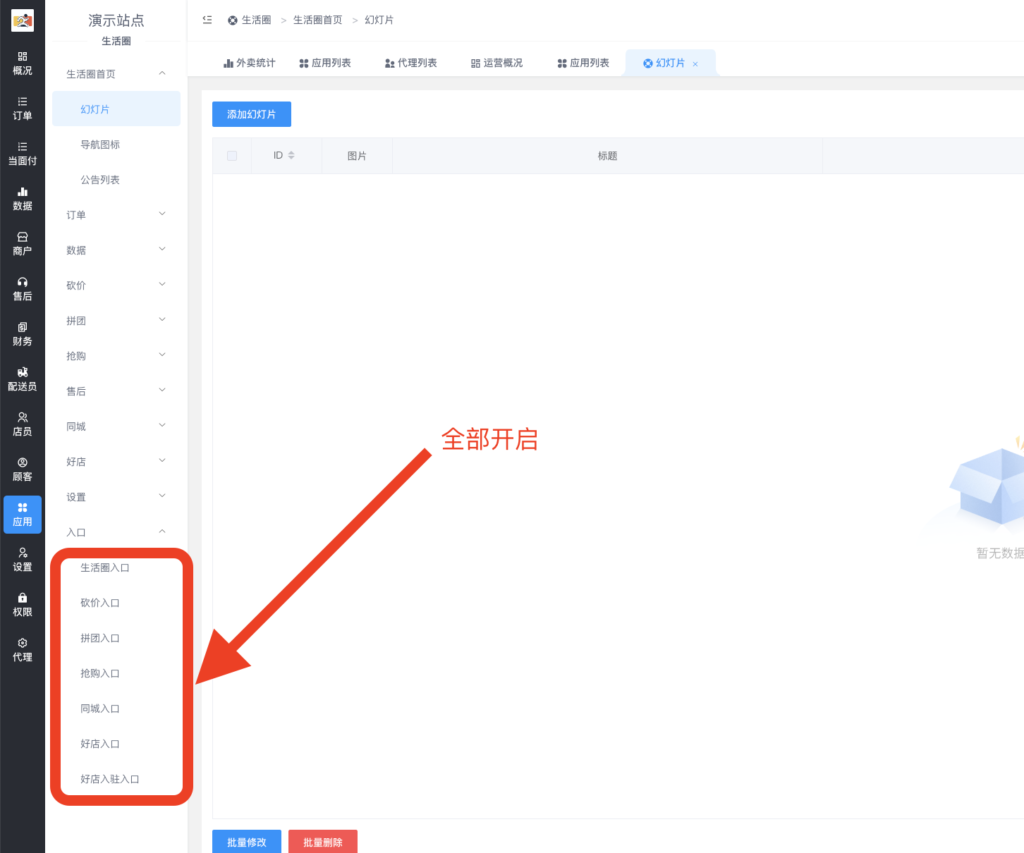The height and width of the screenshot is (853, 1024).
Task: Open the 商户 merchants panel
Action: [x=22, y=244]
